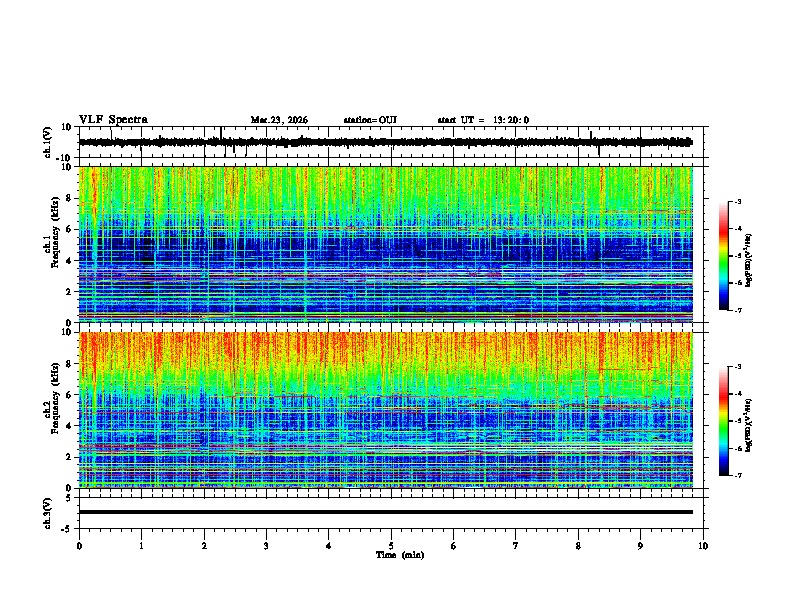Click the "-7" tick on ch.1 color bar
792x612 pixels.
(x=738, y=310)
